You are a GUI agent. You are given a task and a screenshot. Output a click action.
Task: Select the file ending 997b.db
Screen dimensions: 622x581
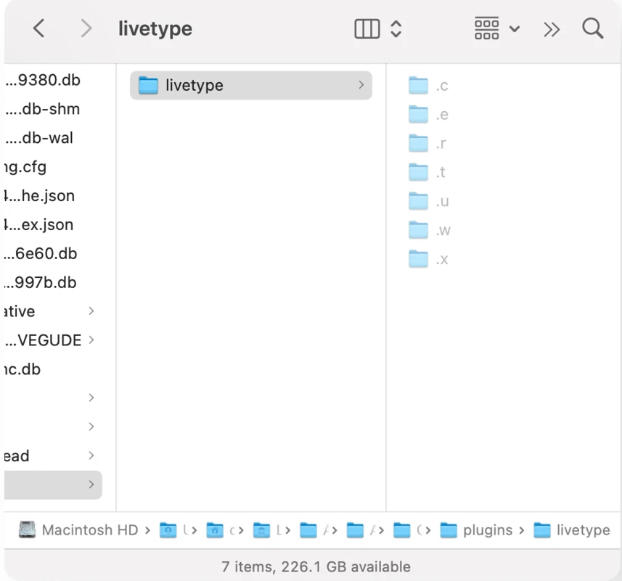tap(40, 283)
